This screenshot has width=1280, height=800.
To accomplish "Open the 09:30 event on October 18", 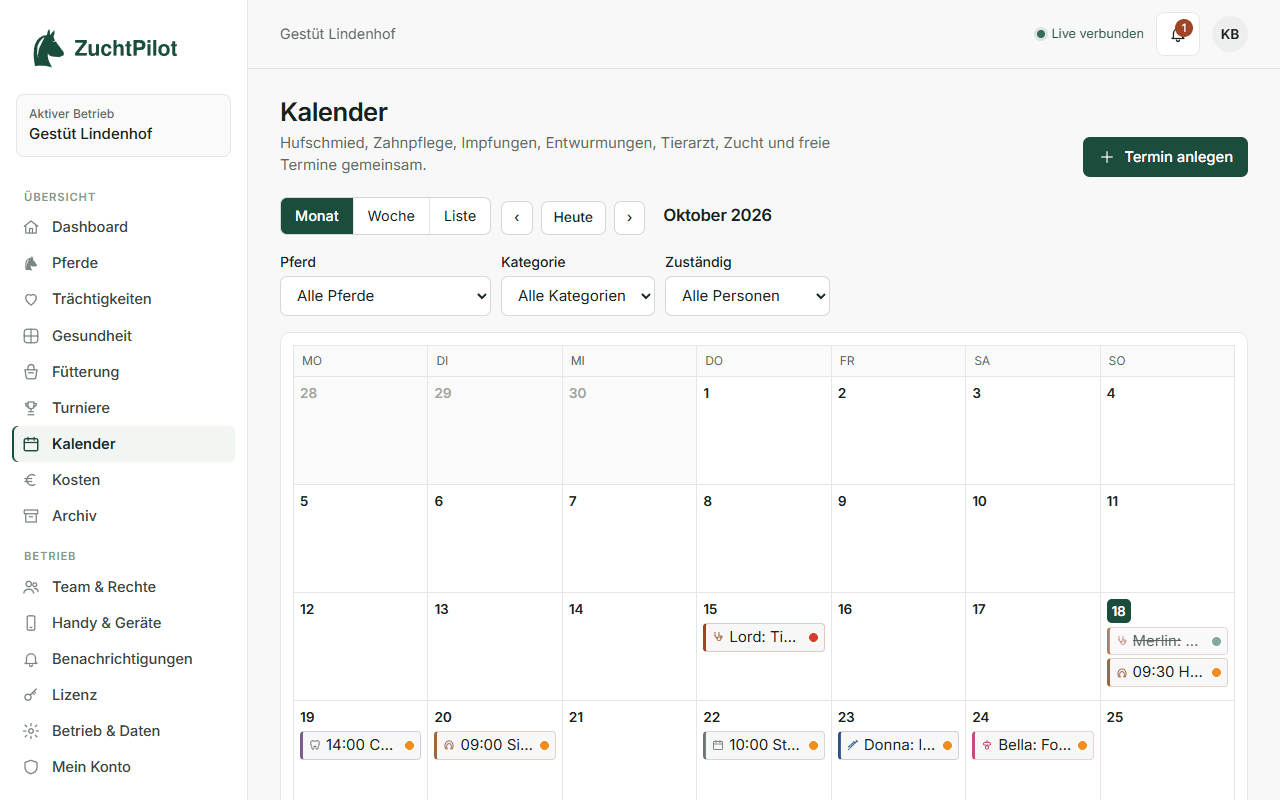I will pos(1167,672).
